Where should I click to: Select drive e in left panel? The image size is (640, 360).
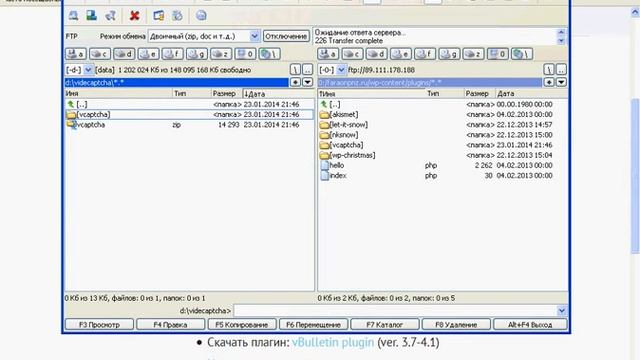[148, 54]
